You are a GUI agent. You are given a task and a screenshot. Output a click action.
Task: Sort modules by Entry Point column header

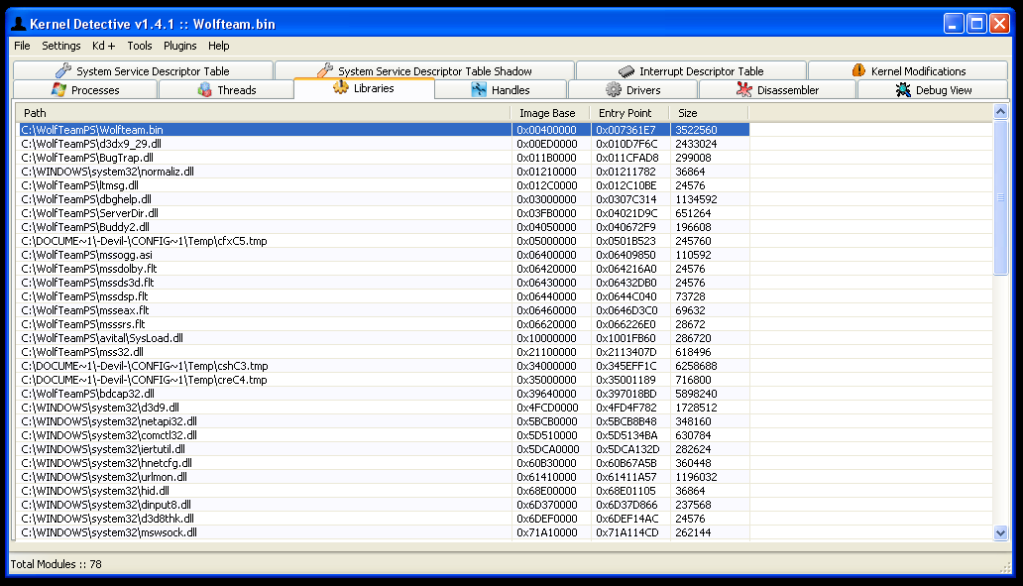[628, 113]
